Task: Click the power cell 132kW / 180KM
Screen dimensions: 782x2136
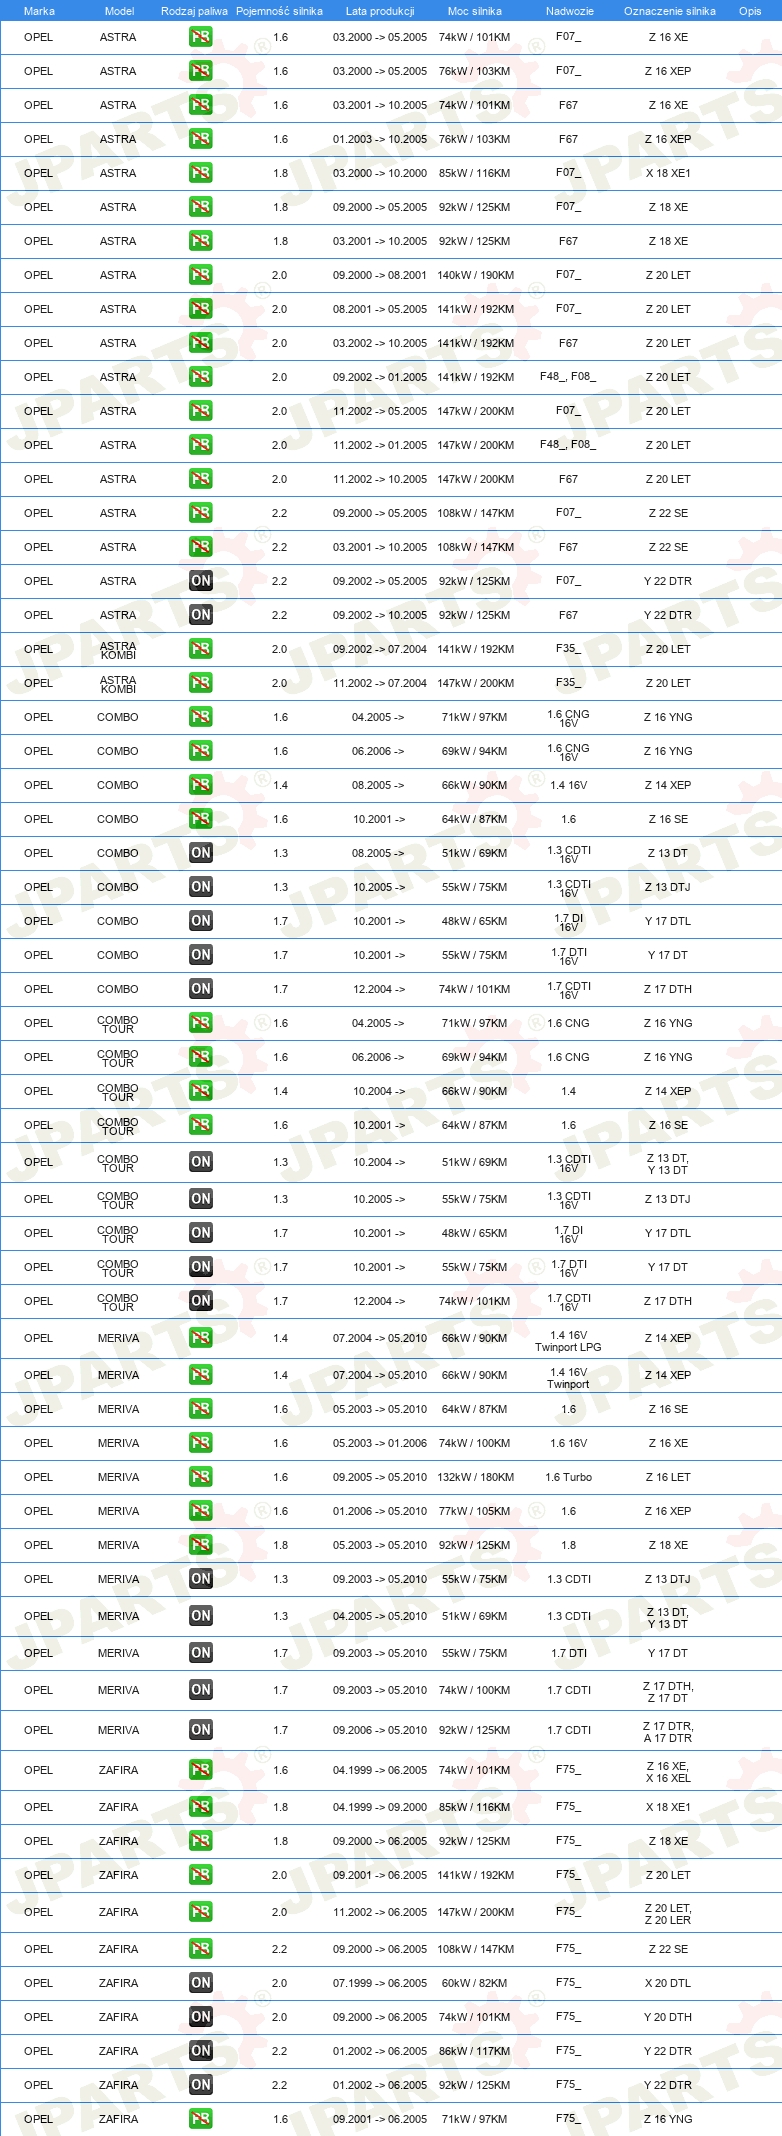Action: point(475,1477)
